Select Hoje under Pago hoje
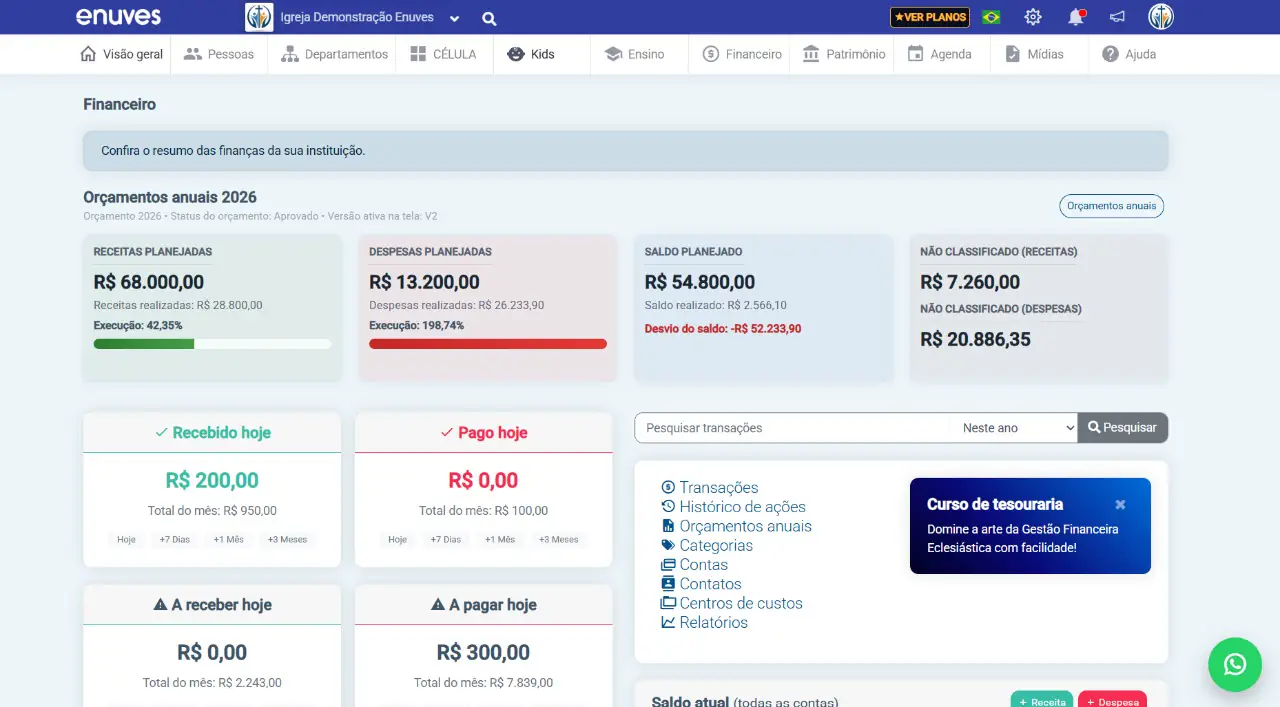 pyautogui.click(x=397, y=539)
